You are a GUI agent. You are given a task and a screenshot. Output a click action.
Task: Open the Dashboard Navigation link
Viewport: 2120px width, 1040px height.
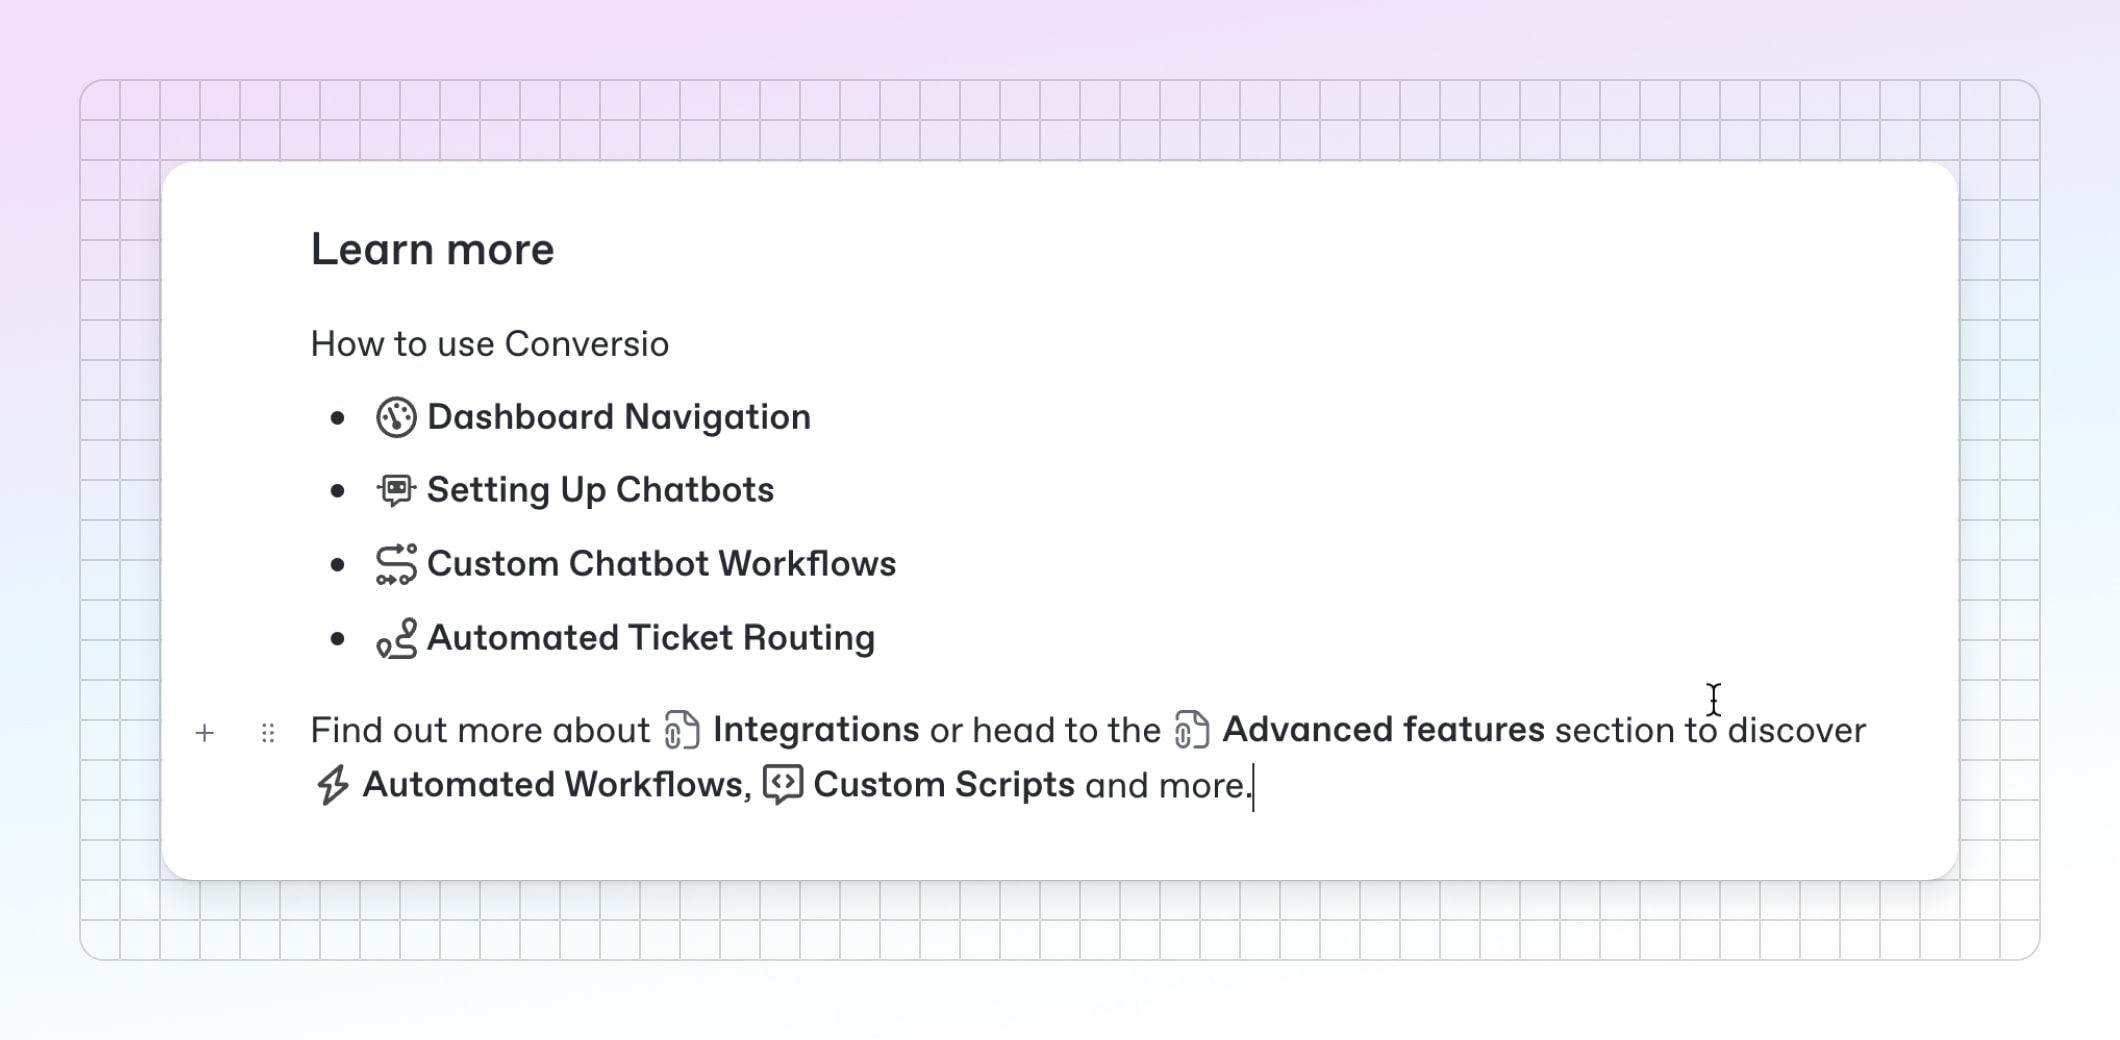coord(619,417)
